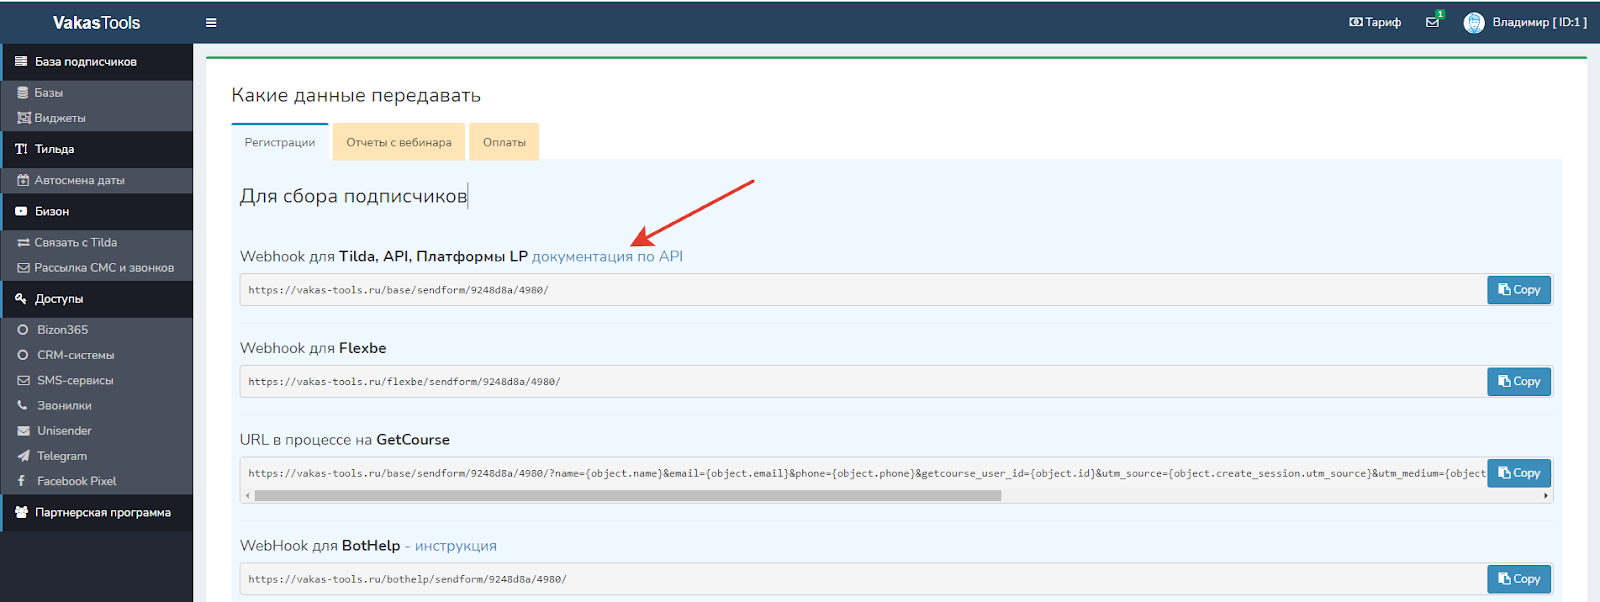Viewport: 1600px width, 602px height.
Task: Open the BotHelp инструкция link
Action: [455, 546]
